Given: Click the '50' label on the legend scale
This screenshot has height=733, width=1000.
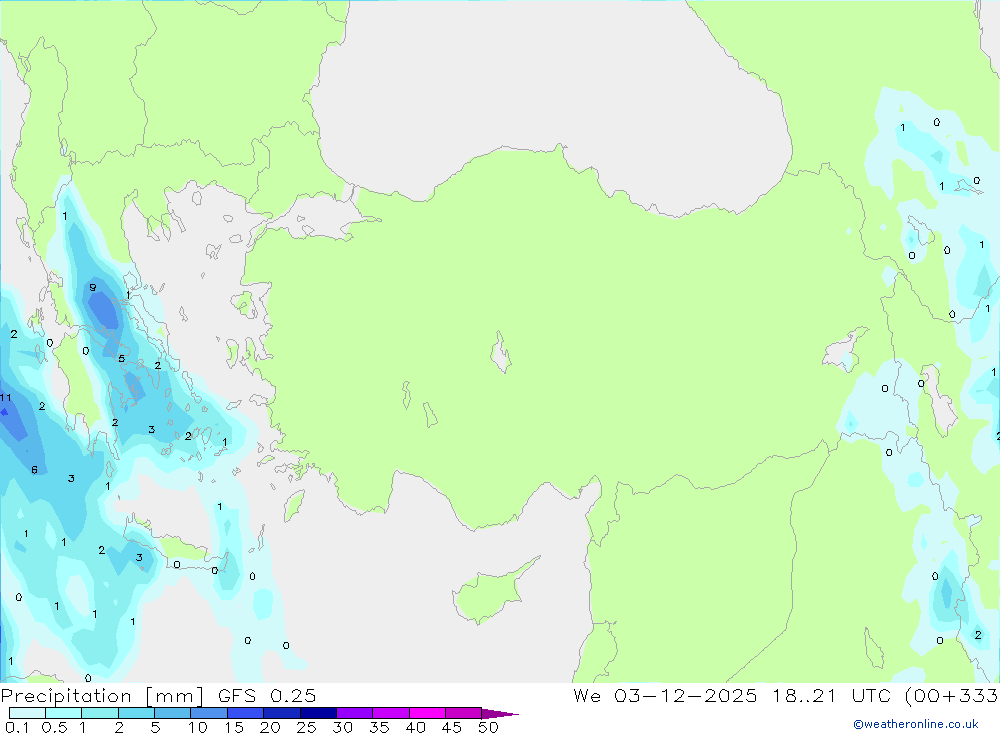Looking at the screenshot, I should coord(488,727).
